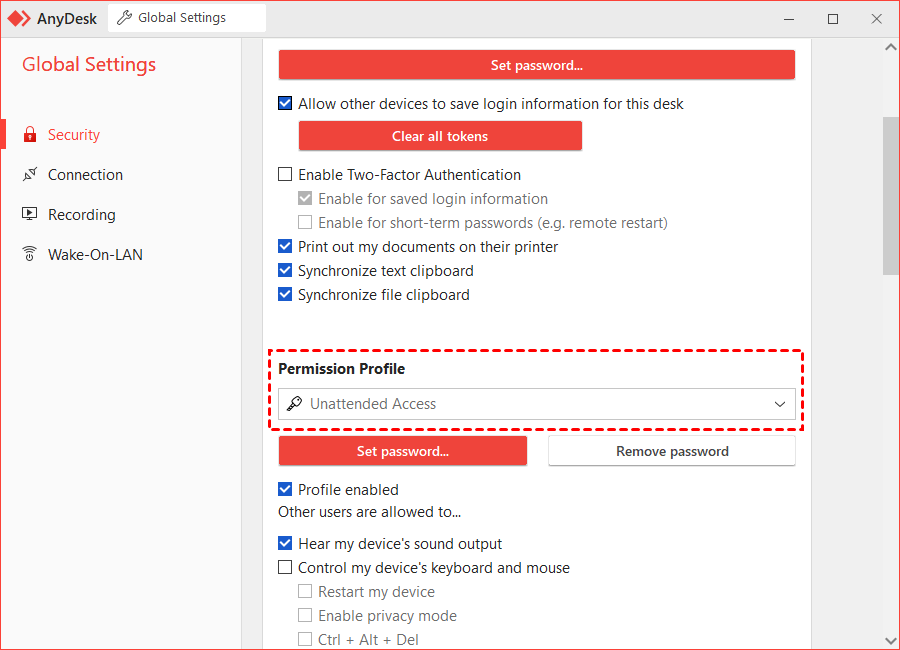Click the key icon beside Unattended Access

click(294, 404)
